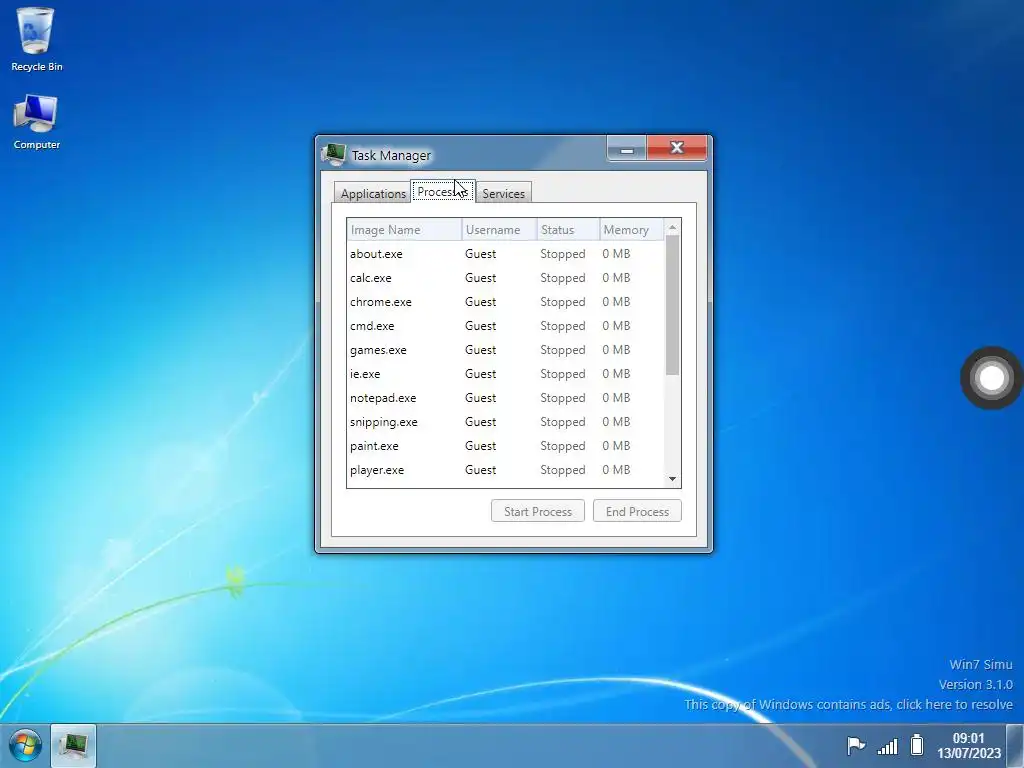
Task: Click the Start Process button
Action: tap(537, 511)
